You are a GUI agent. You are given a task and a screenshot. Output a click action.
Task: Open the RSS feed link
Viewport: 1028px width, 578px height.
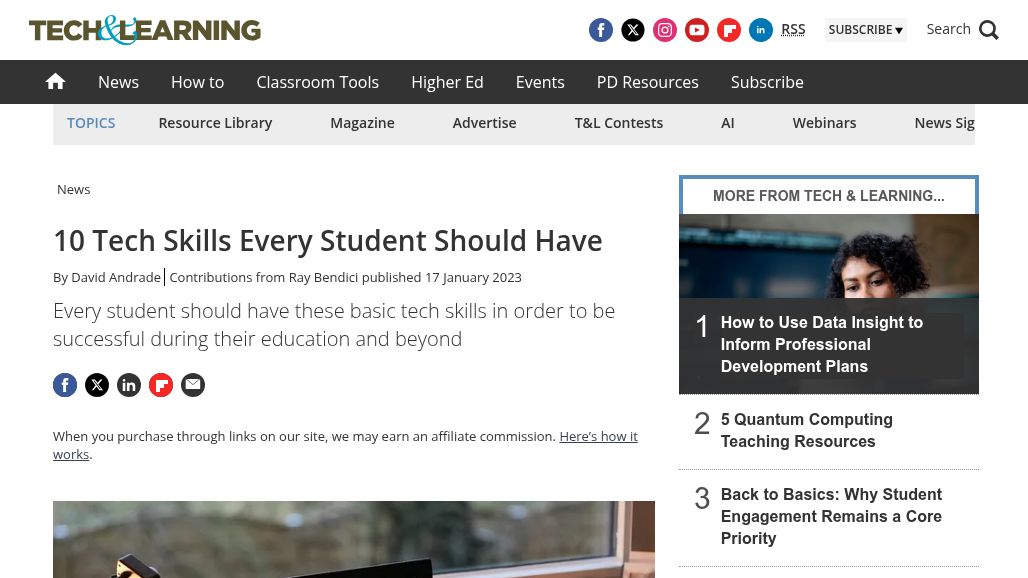pos(793,29)
